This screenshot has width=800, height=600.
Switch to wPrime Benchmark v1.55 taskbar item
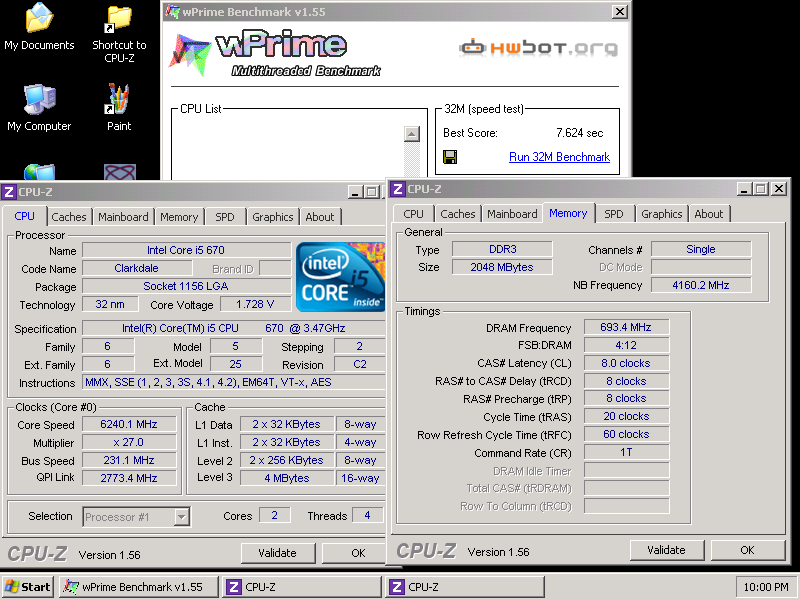139,587
